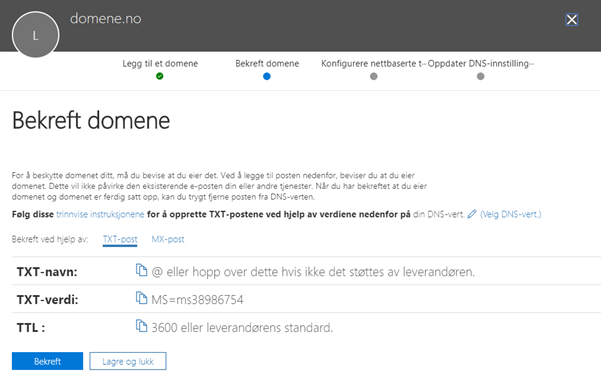Click the pencil edit DNS-vert icon
601x383 pixels.
coord(472,214)
